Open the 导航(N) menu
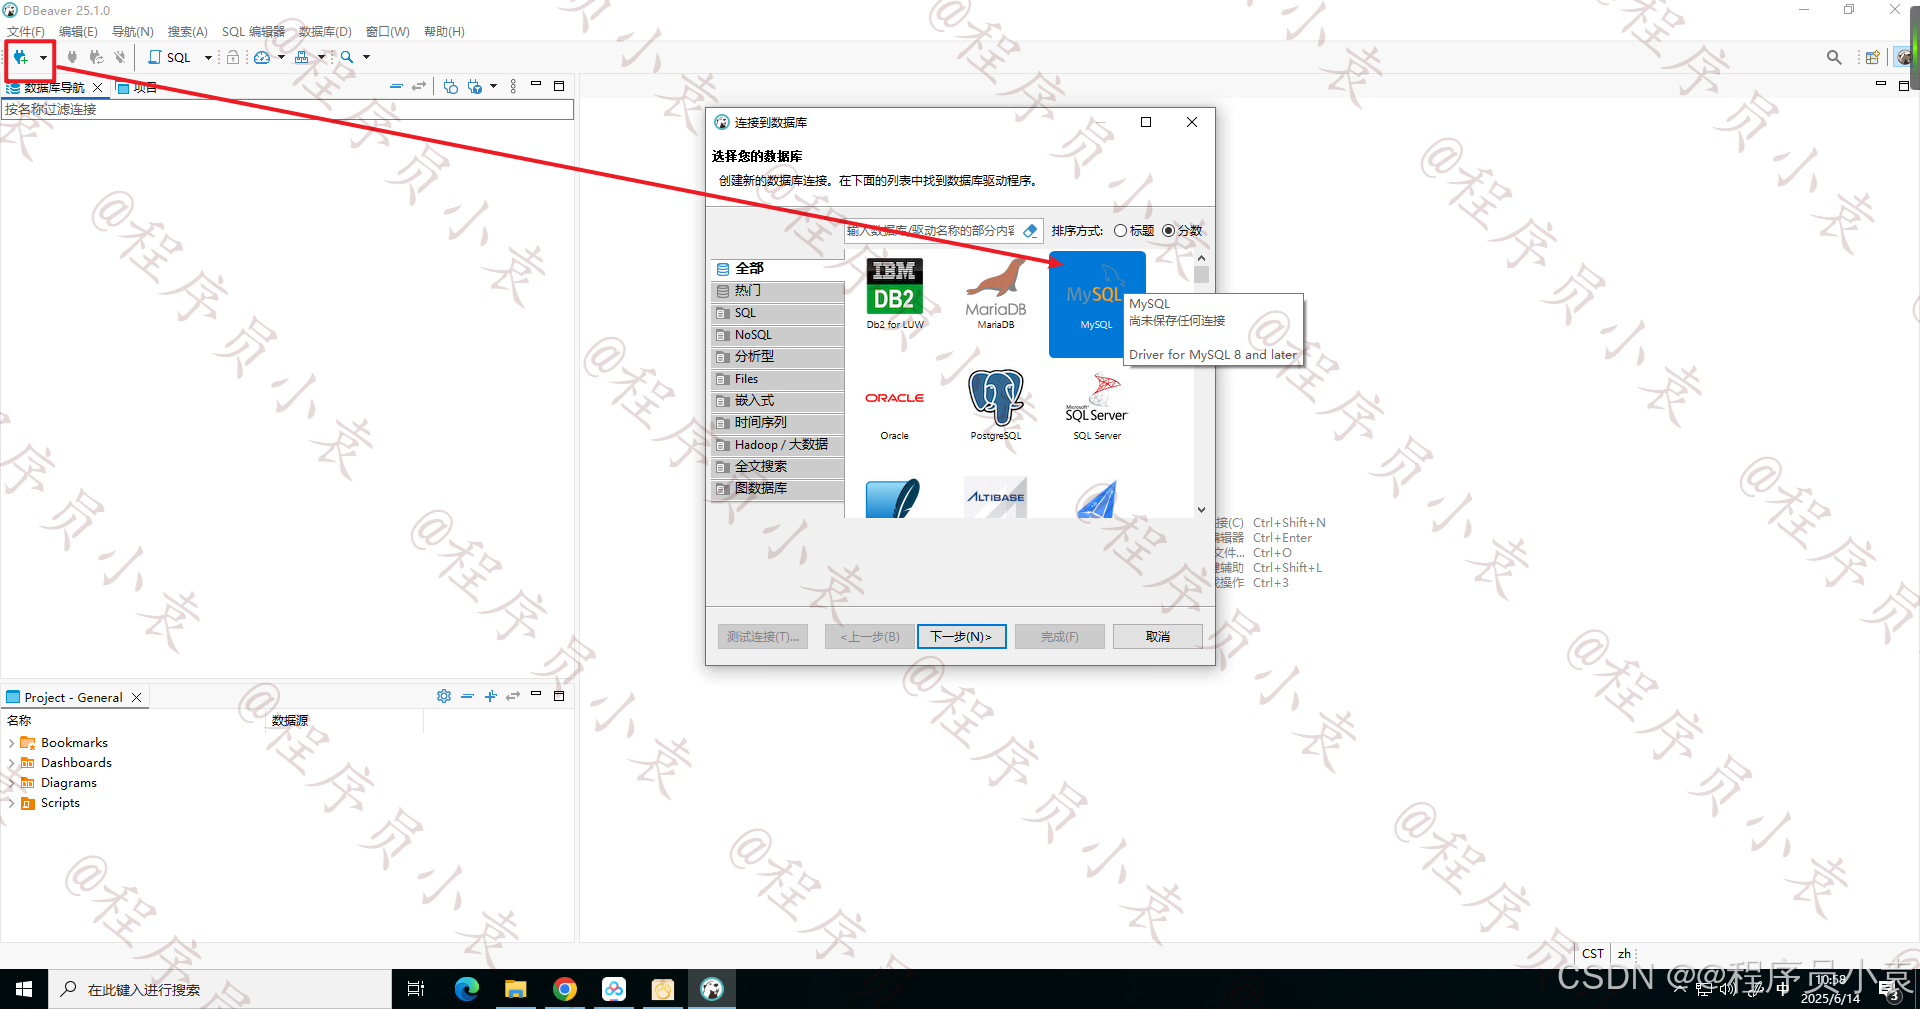The width and height of the screenshot is (1920, 1009). (x=132, y=32)
